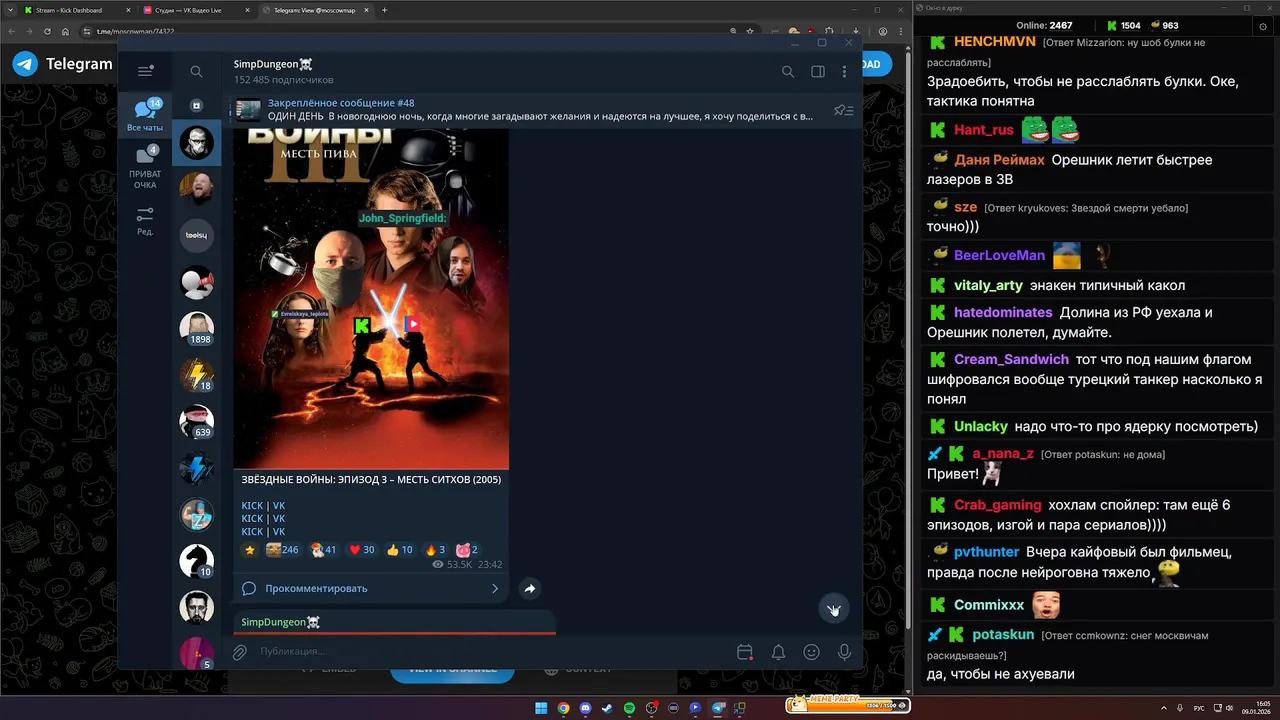Open the scheduled messages calendar icon

pyautogui.click(x=745, y=652)
